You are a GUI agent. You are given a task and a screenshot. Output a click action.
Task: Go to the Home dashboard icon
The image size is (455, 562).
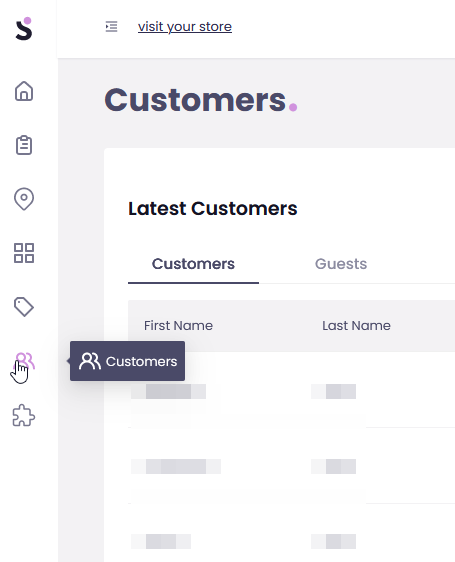click(24, 91)
